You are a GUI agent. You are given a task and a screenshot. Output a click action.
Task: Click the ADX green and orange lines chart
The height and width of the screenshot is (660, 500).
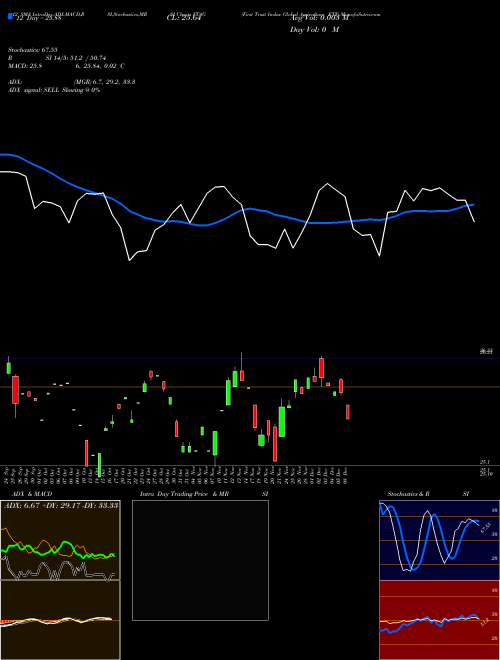[60, 540]
